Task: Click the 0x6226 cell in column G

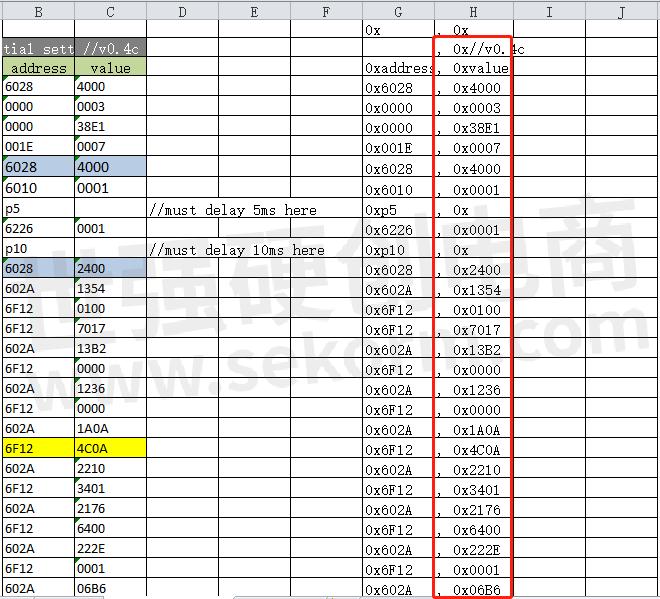Action: tap(398, 230)
